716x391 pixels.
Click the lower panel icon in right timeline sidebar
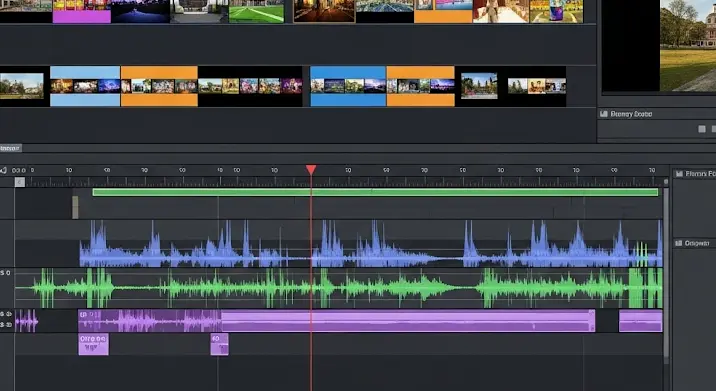(x=679, y=243)
